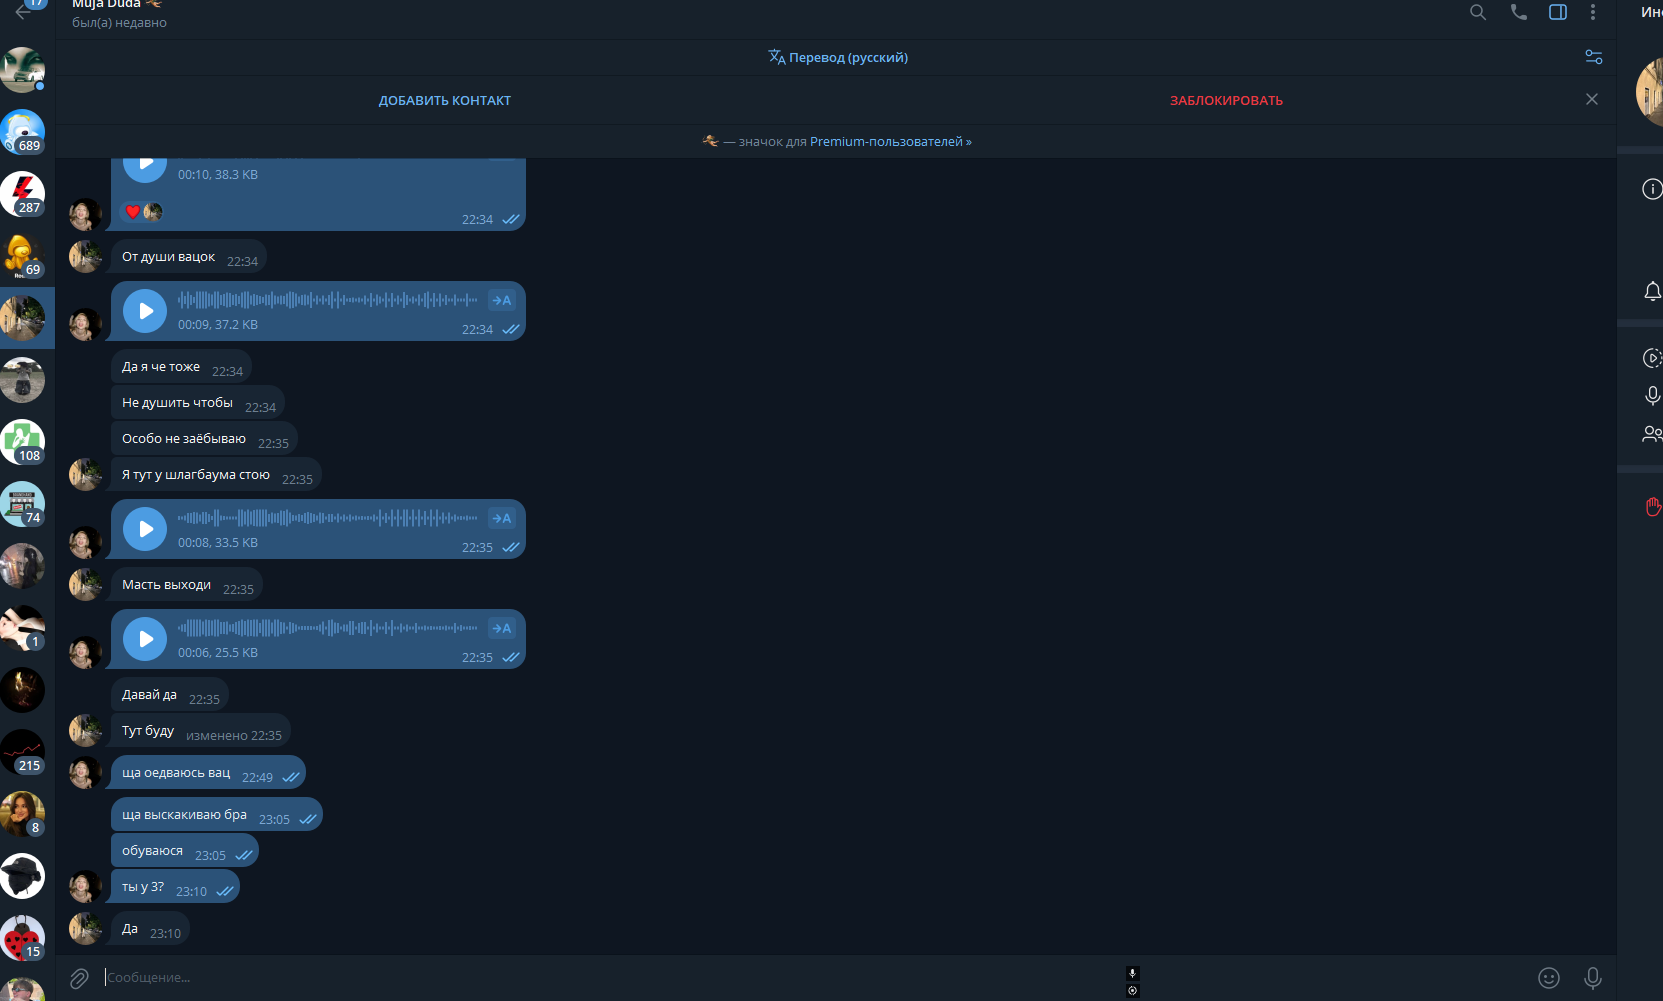This screenshot has width=1663, height=1001.
Task: Transcribe the 00:06 voice message
Action: (x=502, y=628)
